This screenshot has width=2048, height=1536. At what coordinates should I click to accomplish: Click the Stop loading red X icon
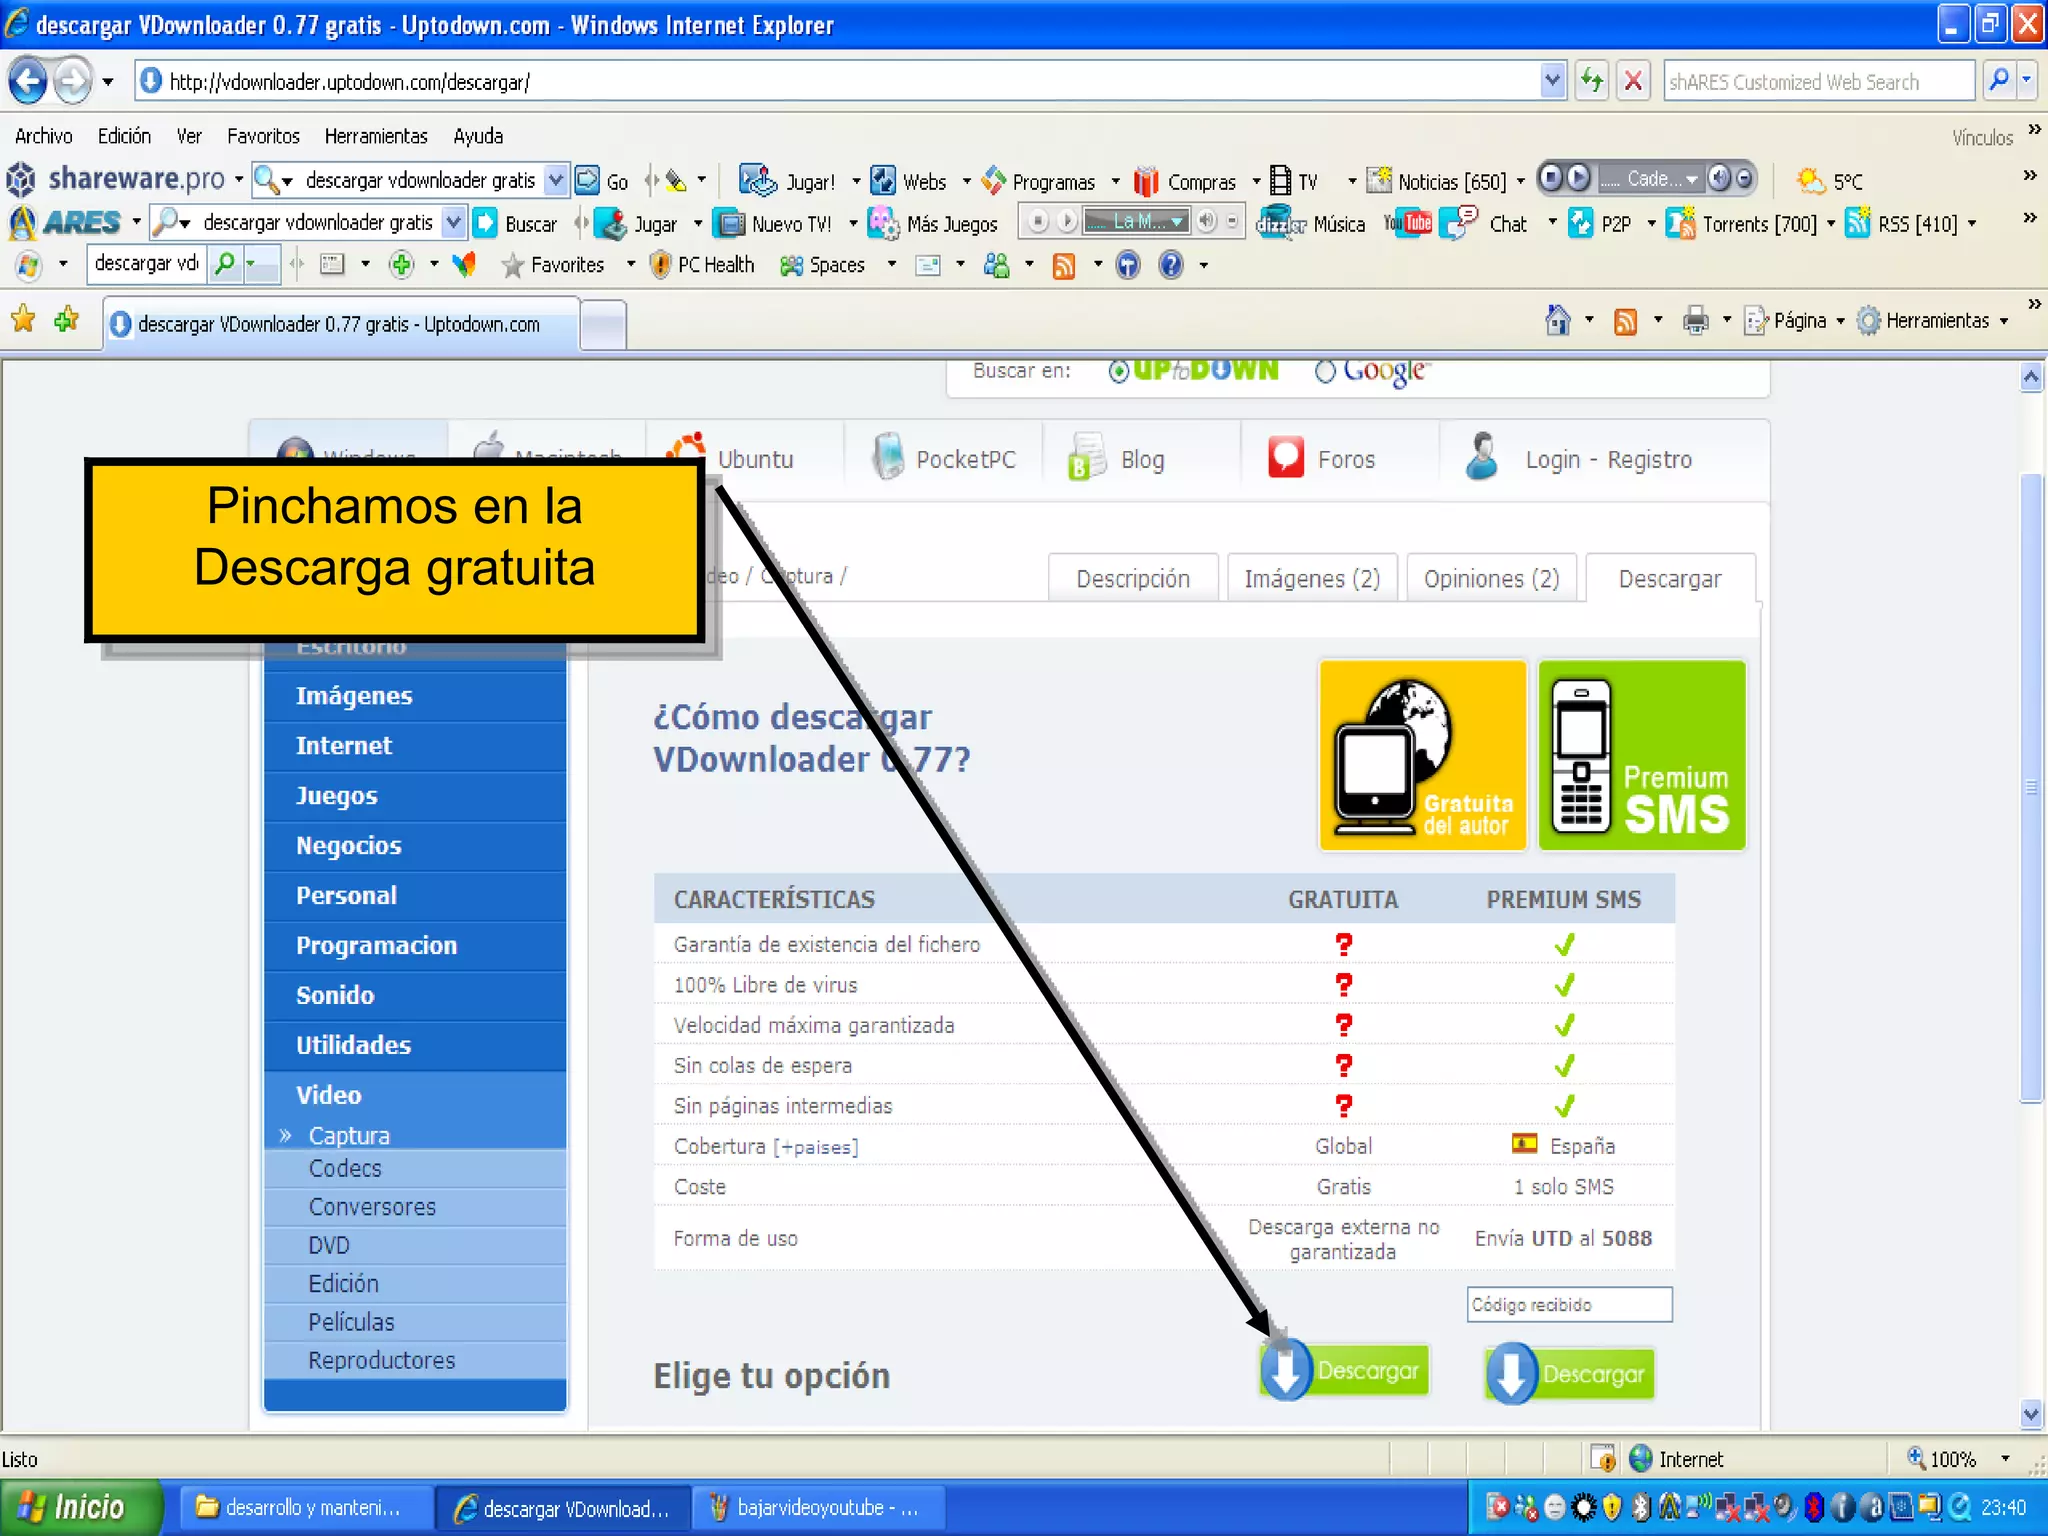point(1633,81)
